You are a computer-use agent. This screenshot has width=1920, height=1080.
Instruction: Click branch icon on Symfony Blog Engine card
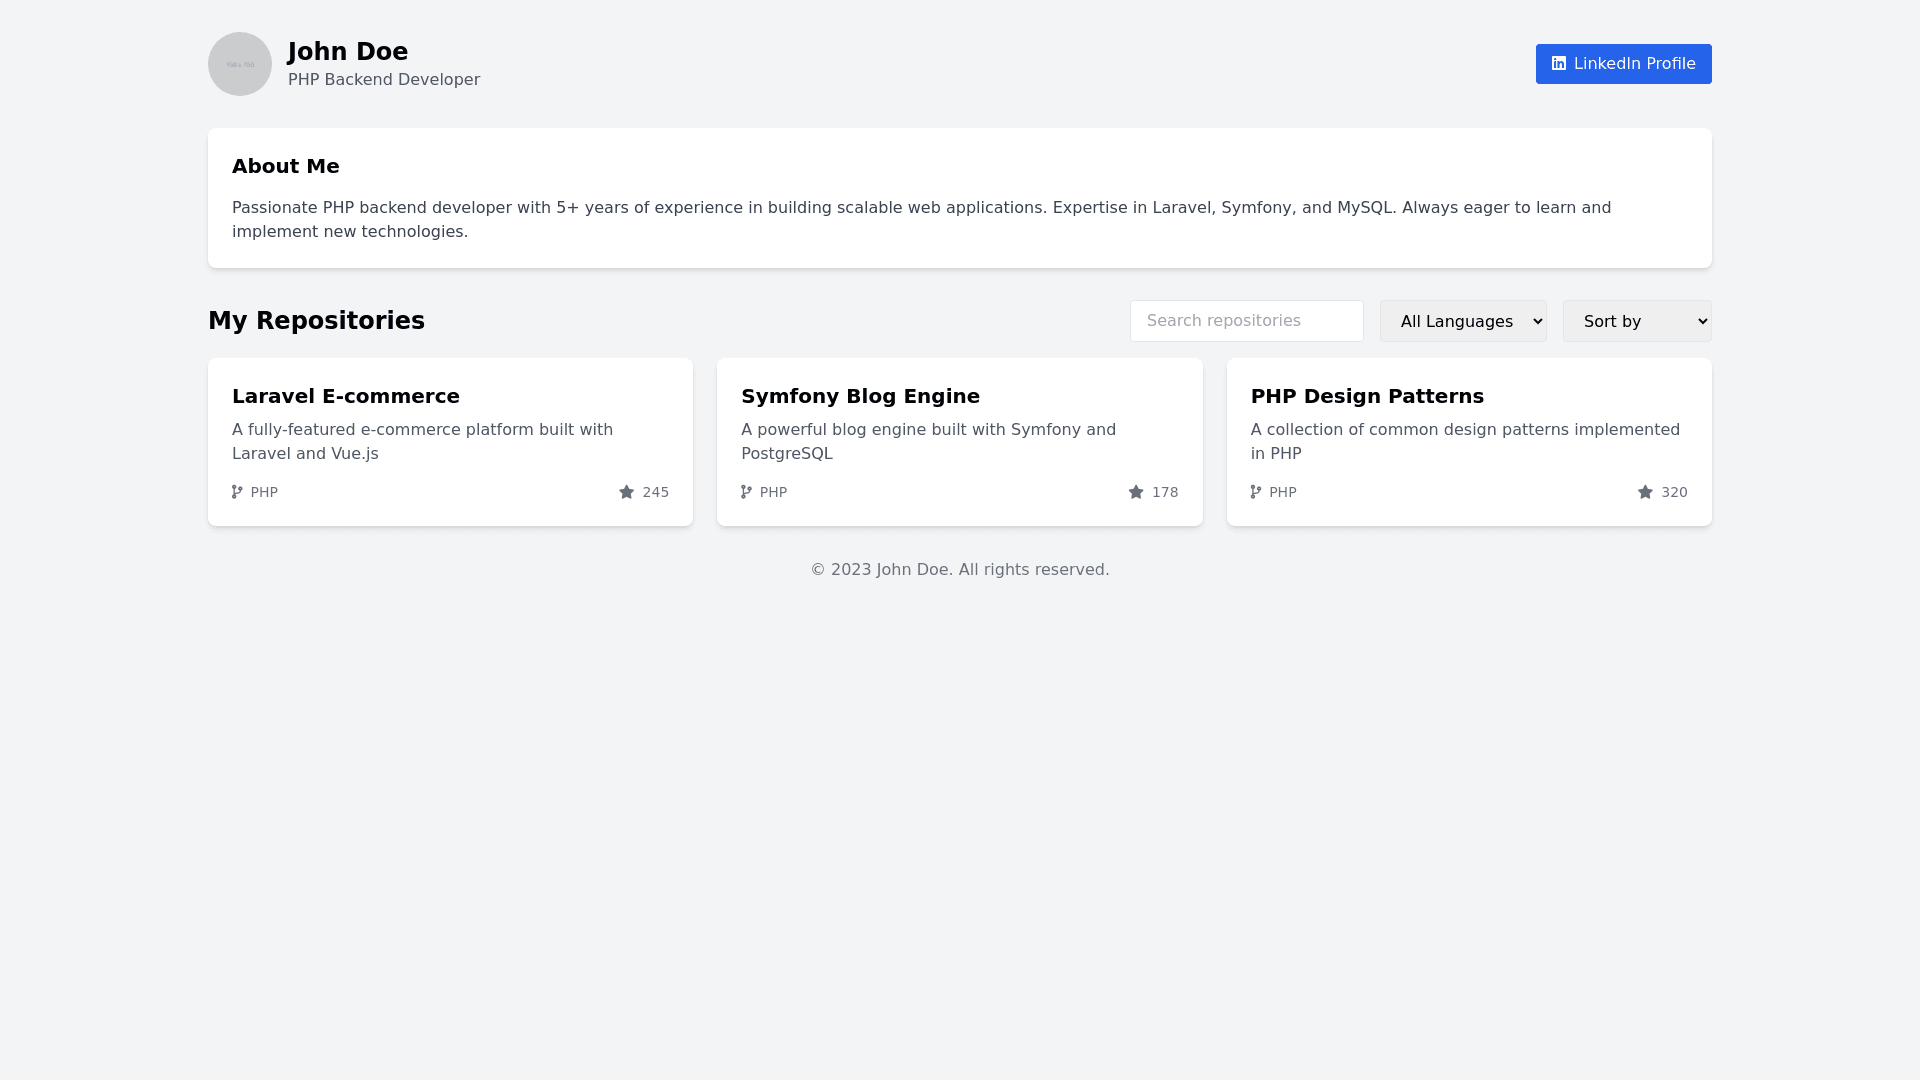(746, 492)
